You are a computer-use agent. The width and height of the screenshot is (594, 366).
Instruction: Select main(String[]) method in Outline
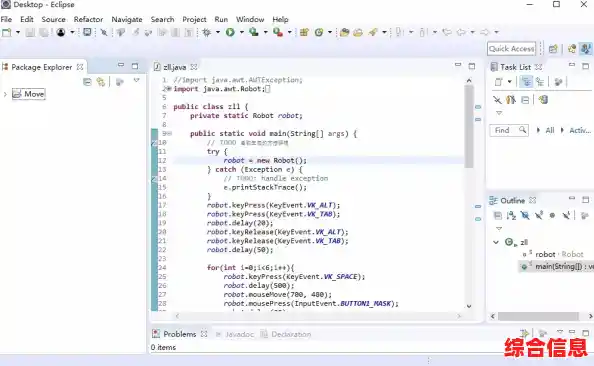(557, 267)
